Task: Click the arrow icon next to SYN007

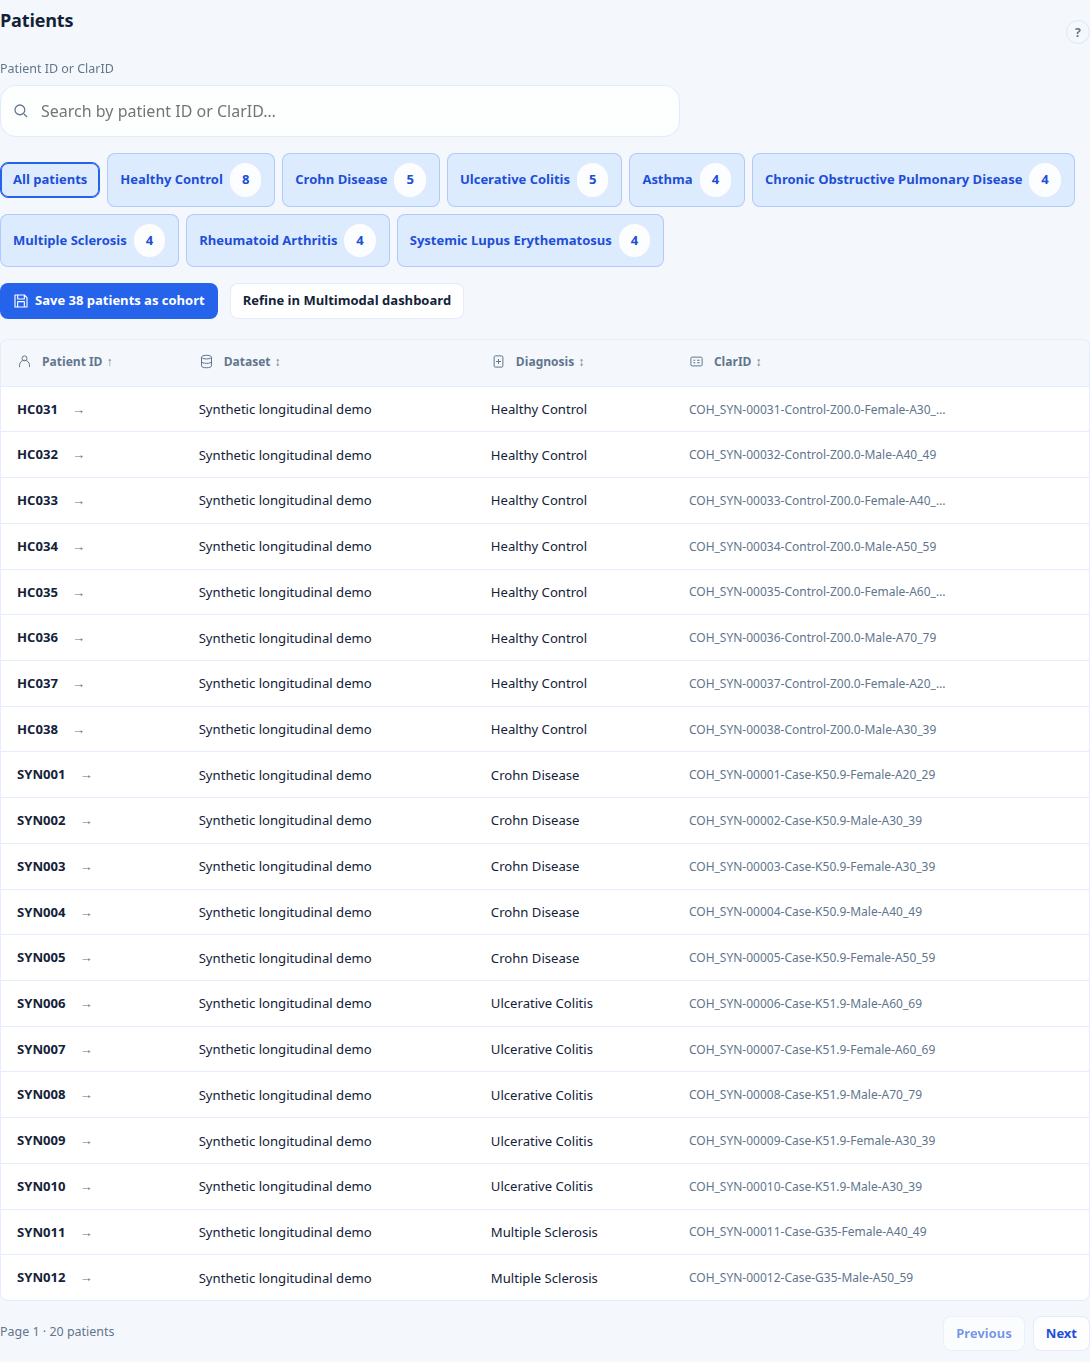Action: (x=87, y=1051)
